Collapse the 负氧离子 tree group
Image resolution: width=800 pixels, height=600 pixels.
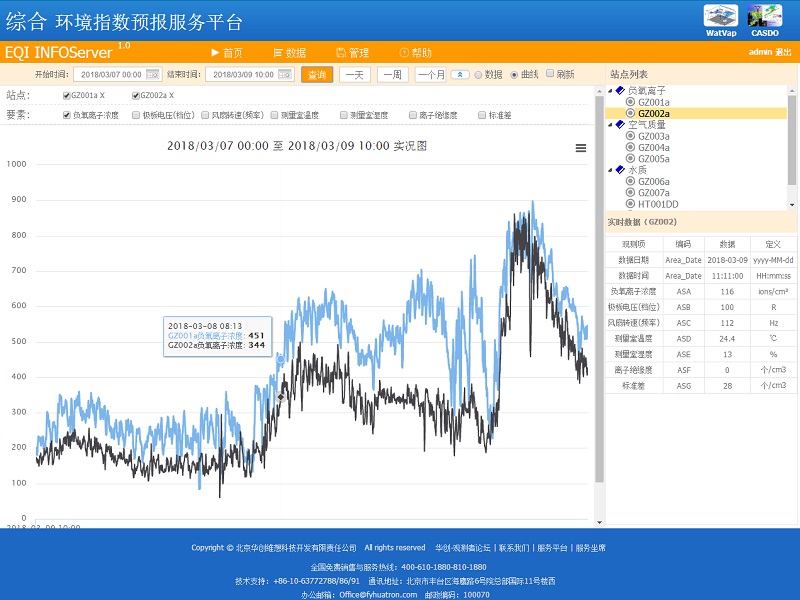point(610,91)
